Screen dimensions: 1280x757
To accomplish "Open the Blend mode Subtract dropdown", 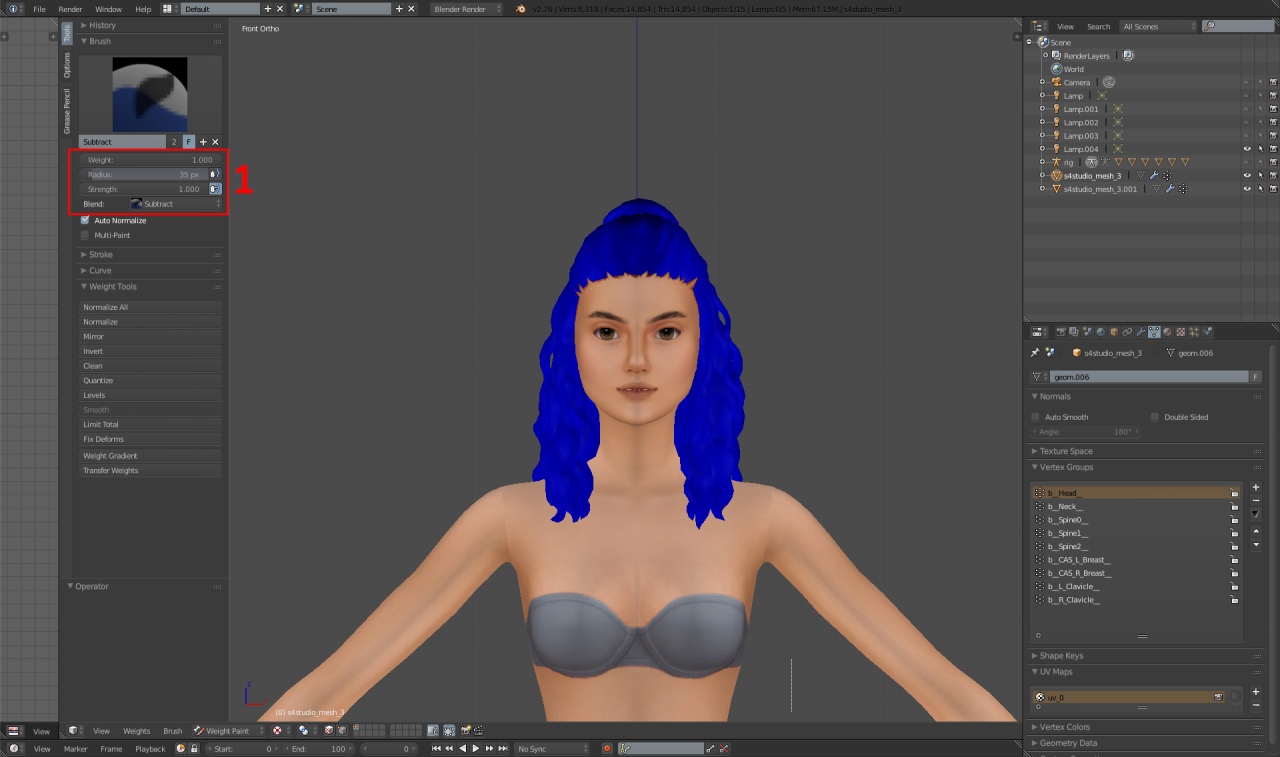I will pyautogui.click(x=176, y=203).
